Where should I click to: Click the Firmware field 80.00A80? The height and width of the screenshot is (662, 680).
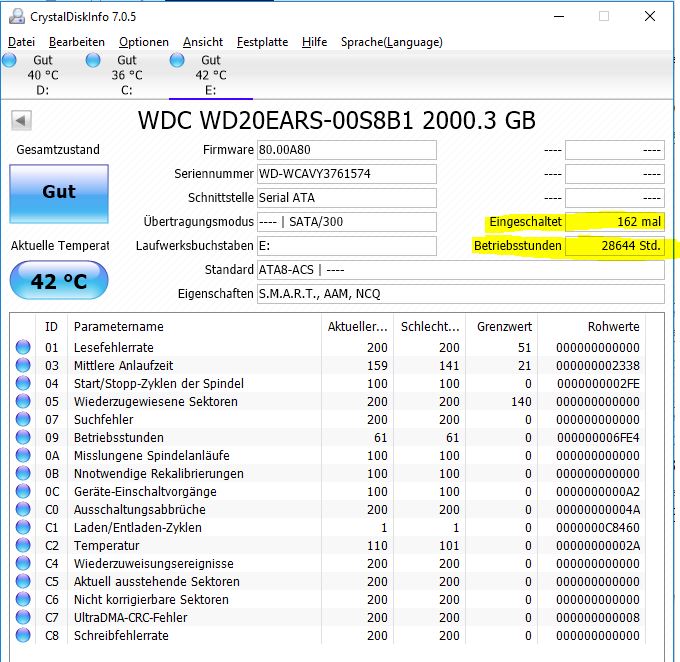(x=347, y=150)
